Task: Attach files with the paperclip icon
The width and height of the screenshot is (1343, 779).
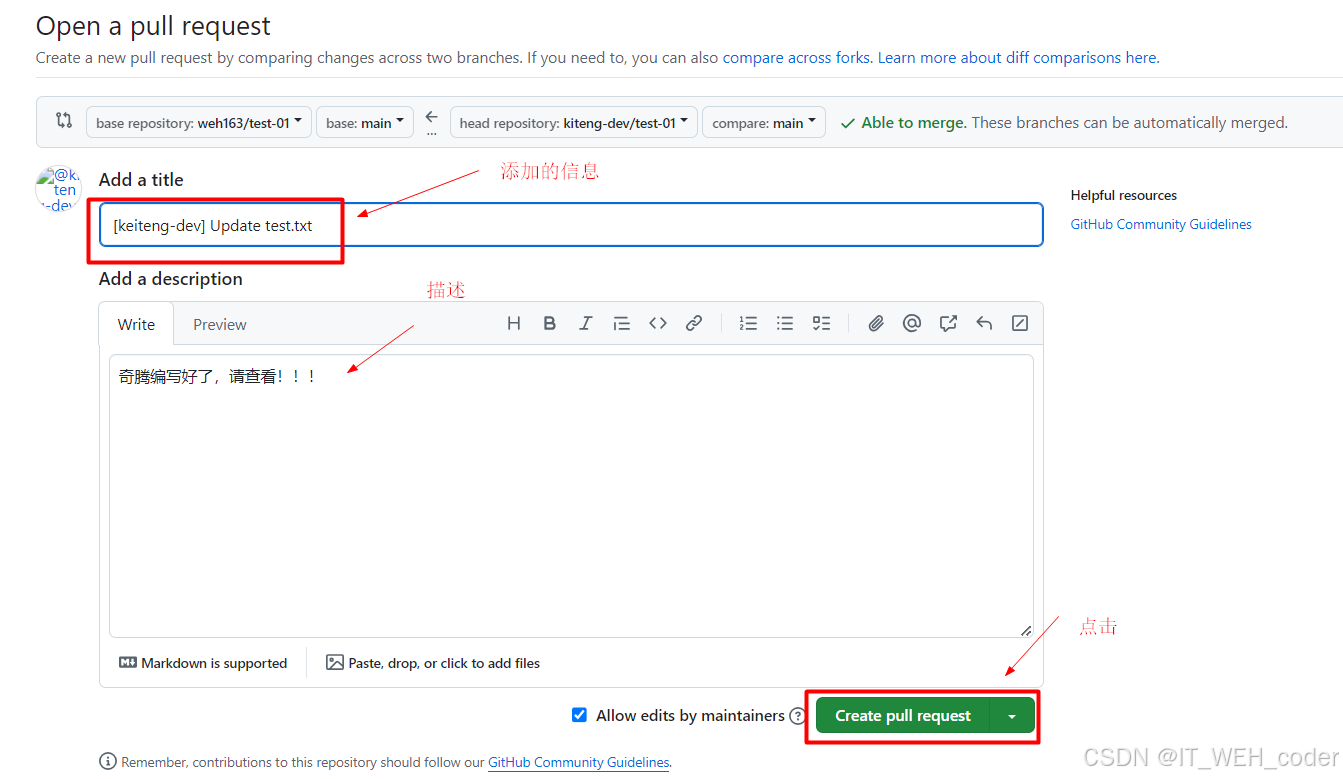Action: tap(876, 323)
